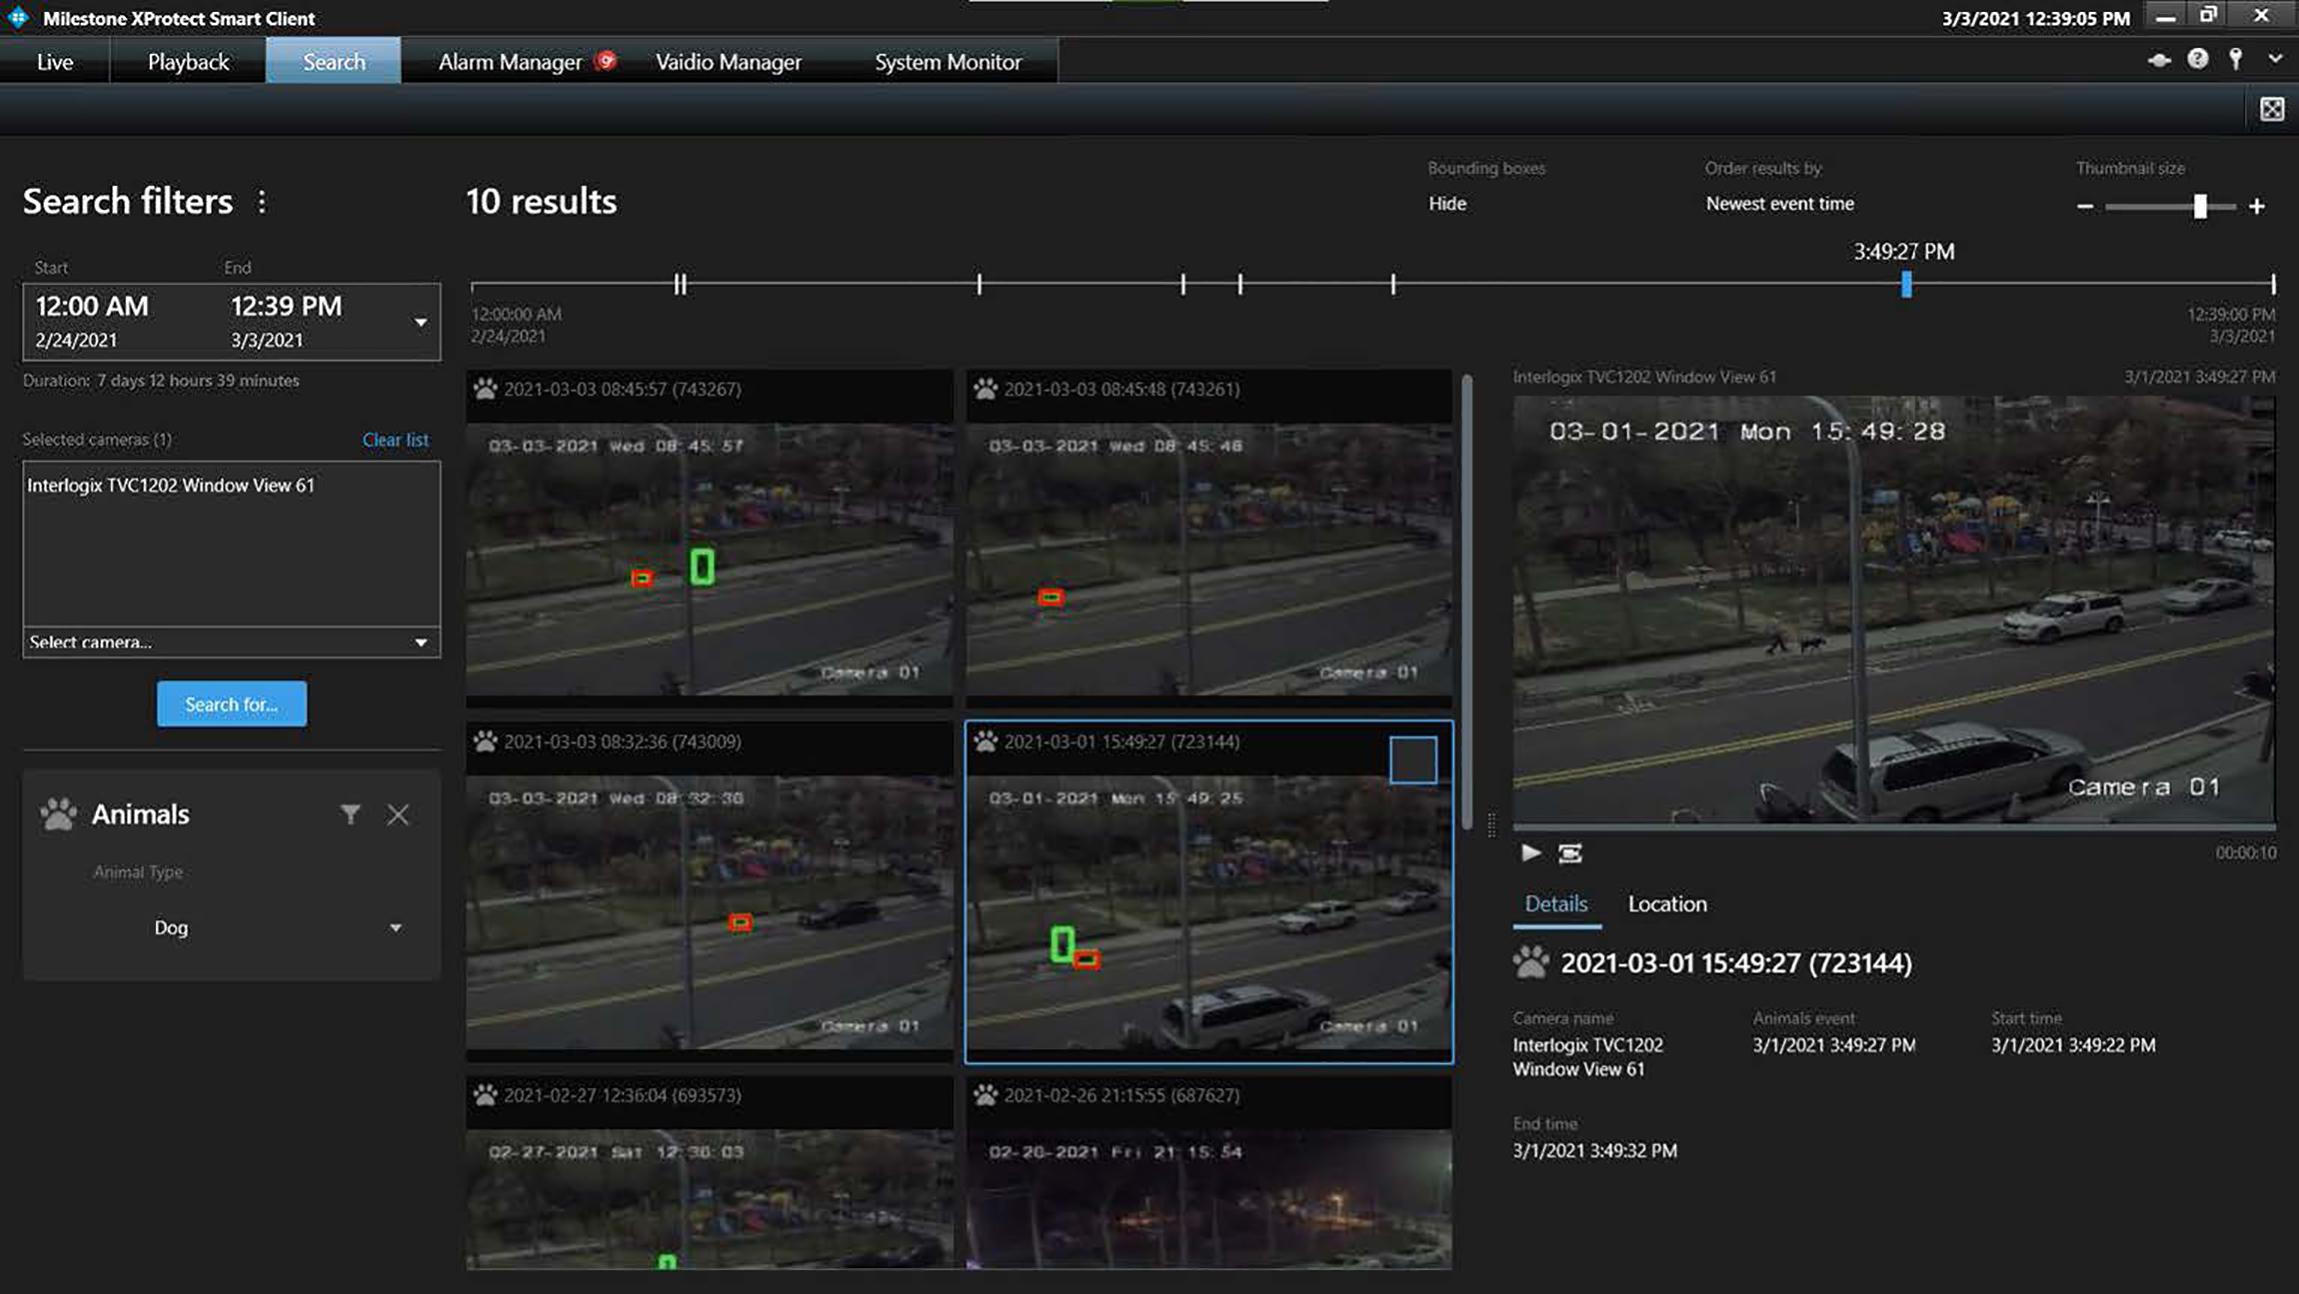This screenshot has height=1294, width=2299.
Task: Click the thumbnail size slider handle
Action: coord(2200,206)
